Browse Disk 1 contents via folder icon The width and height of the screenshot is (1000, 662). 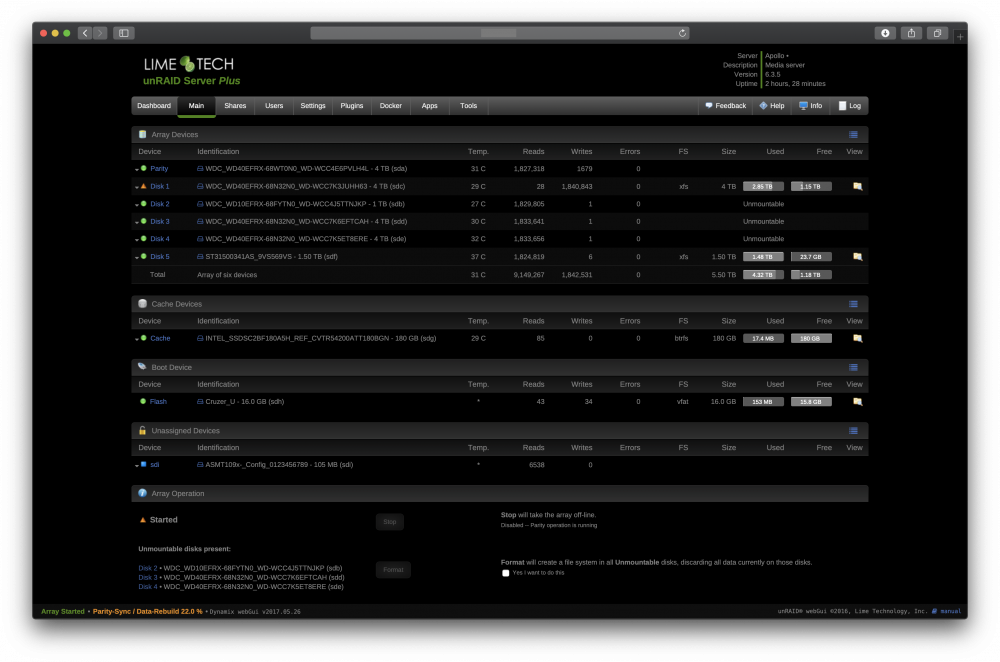tap(857, 186)
